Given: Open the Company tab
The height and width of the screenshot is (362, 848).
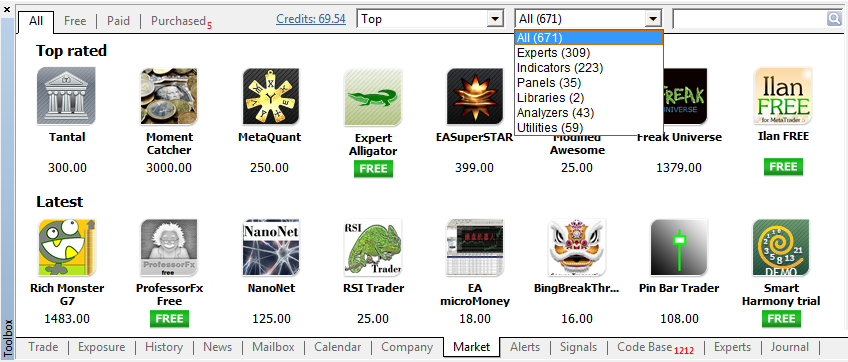Looking at the screenshot, I should click(x=407, y=347).
